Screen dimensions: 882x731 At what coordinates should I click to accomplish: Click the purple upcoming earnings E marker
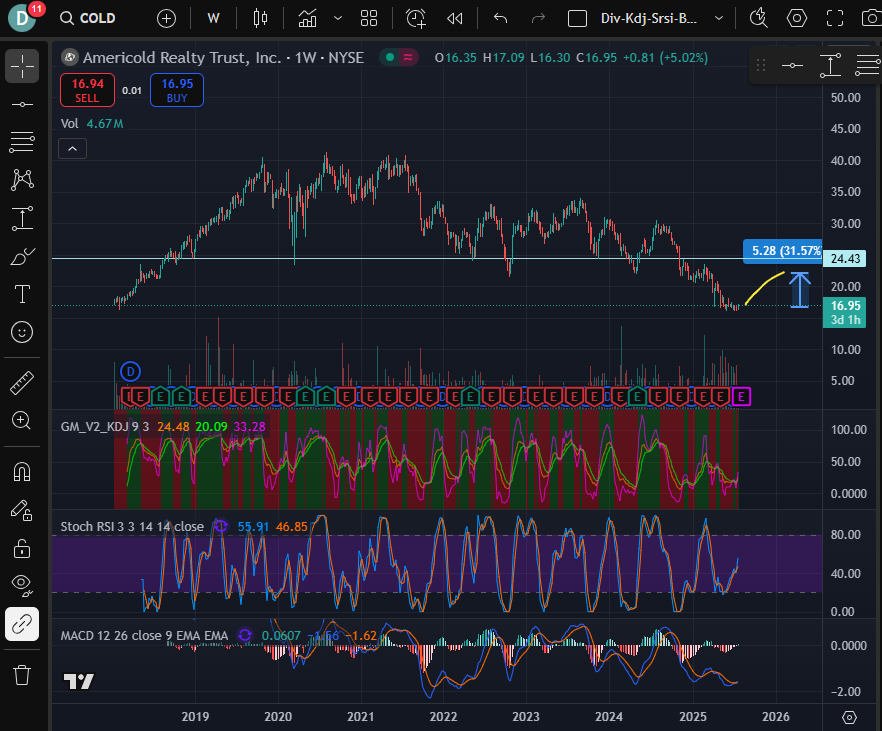point(741,396)
